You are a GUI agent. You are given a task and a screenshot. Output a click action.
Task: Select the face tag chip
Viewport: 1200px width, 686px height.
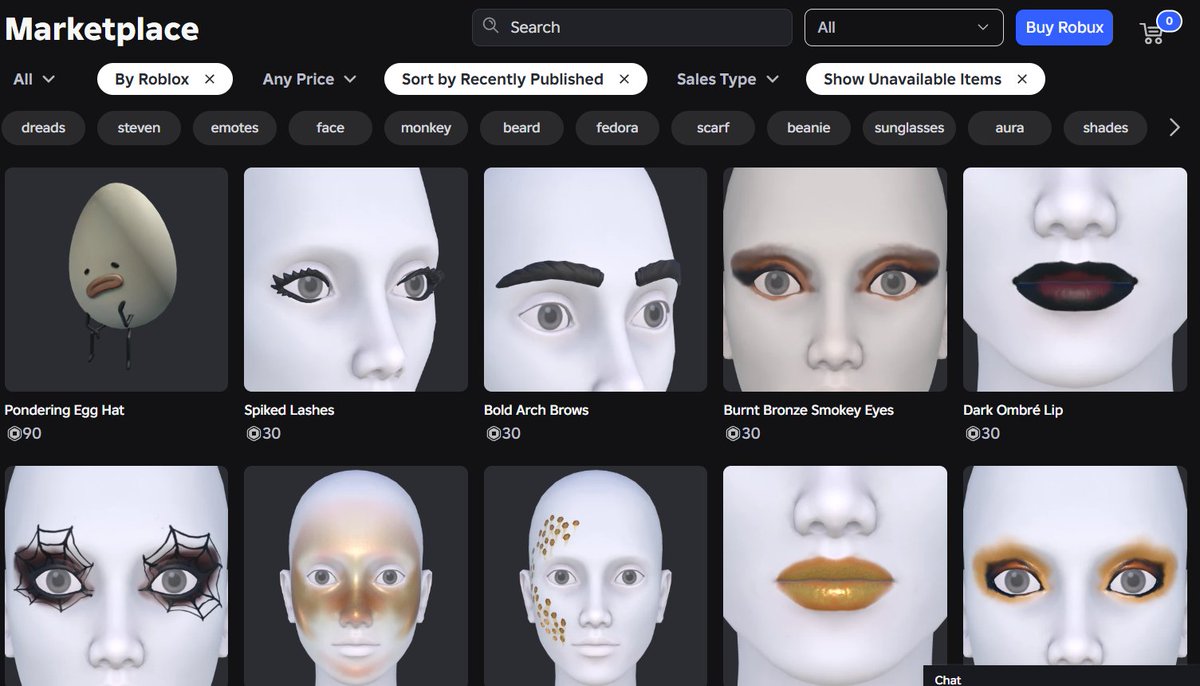(x=330, y=128)
